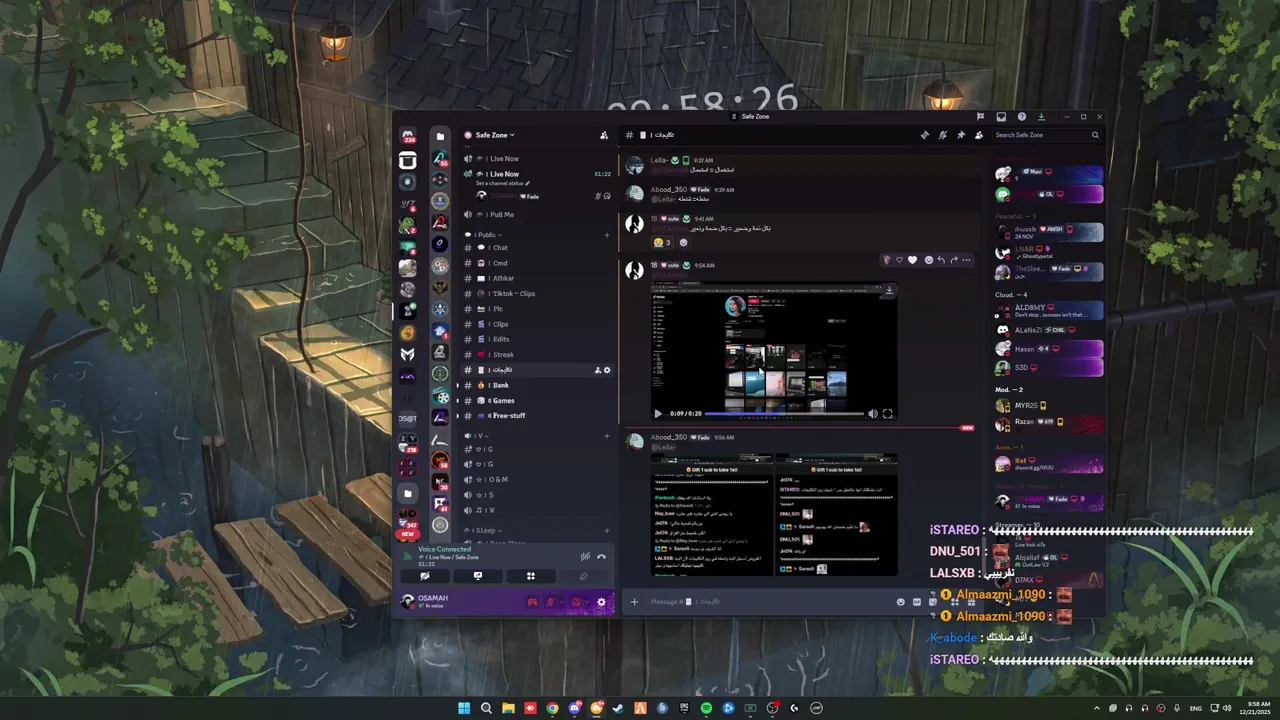
Task: Open the Tiktok – Clips channel
Action: click(x=537, y=294)
